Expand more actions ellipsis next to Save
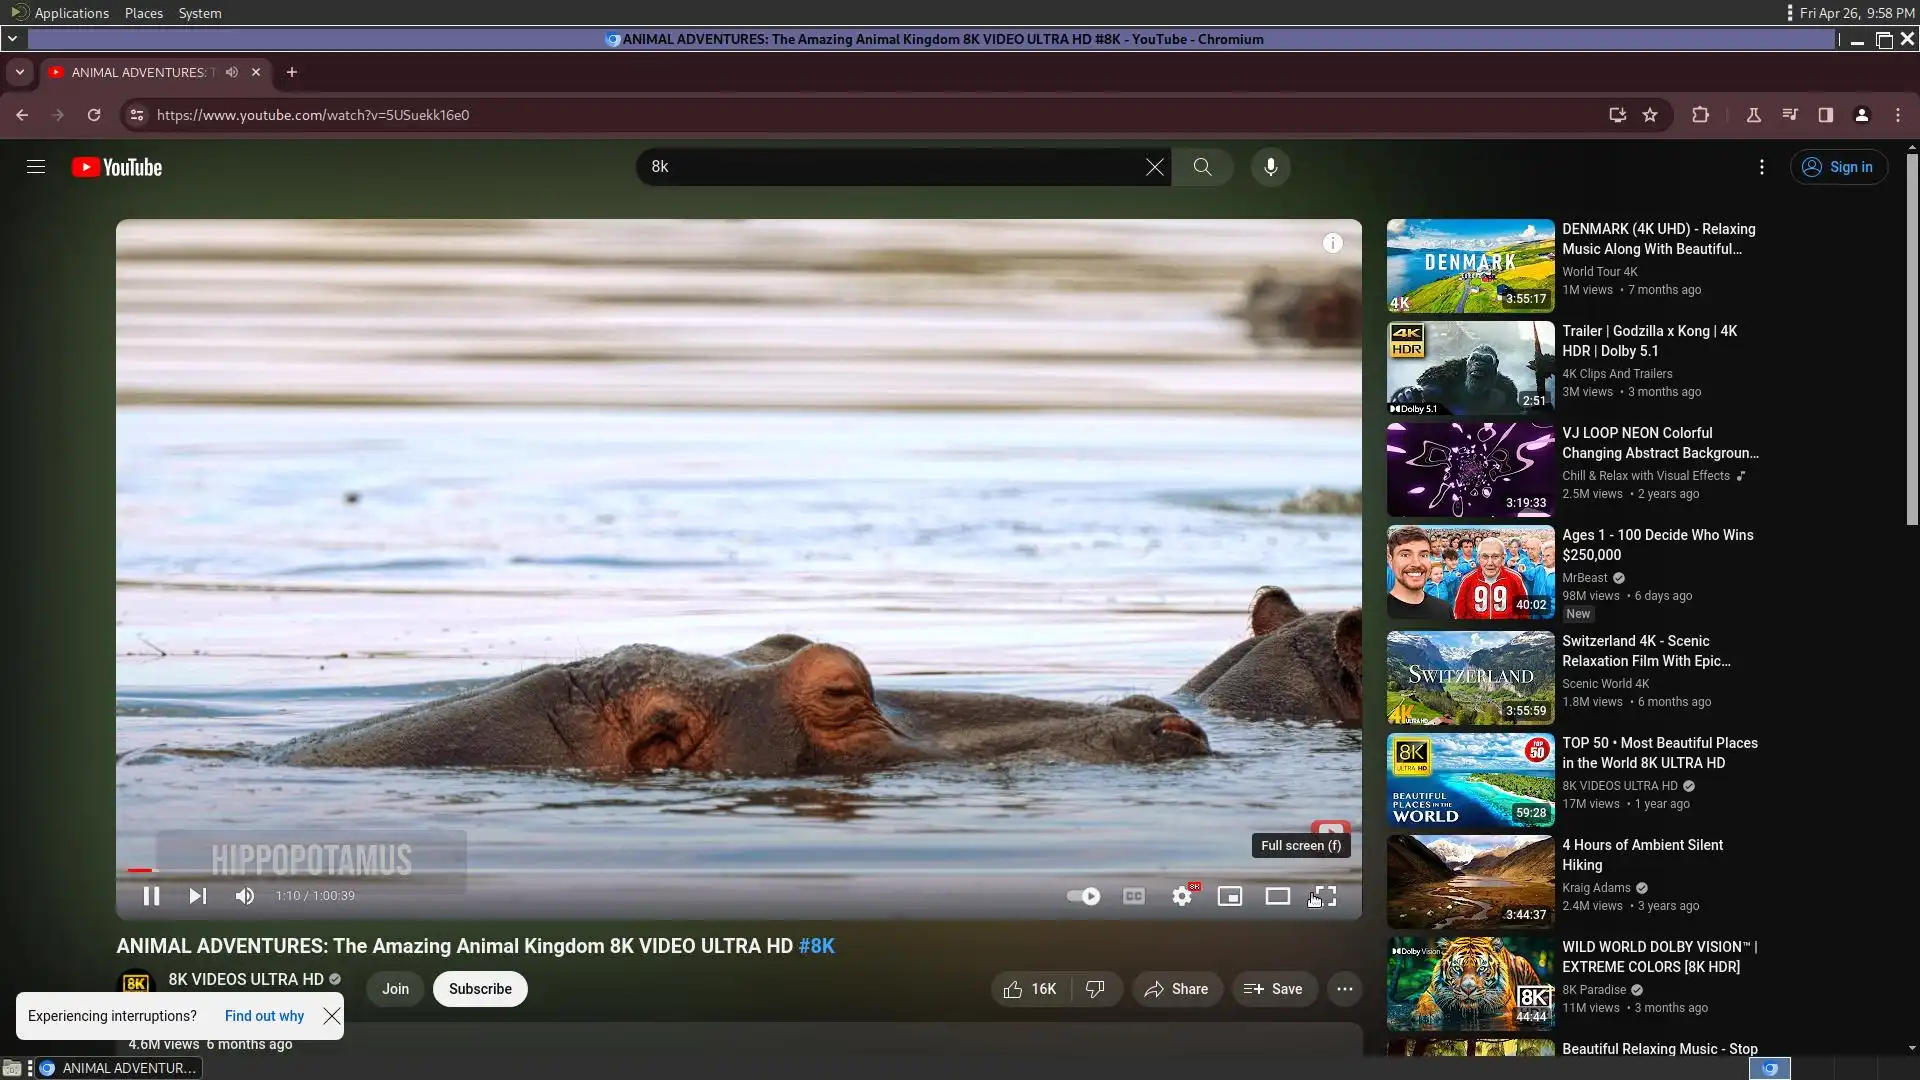Viewport: 1920px width, 1080px height. [1344, 989]
